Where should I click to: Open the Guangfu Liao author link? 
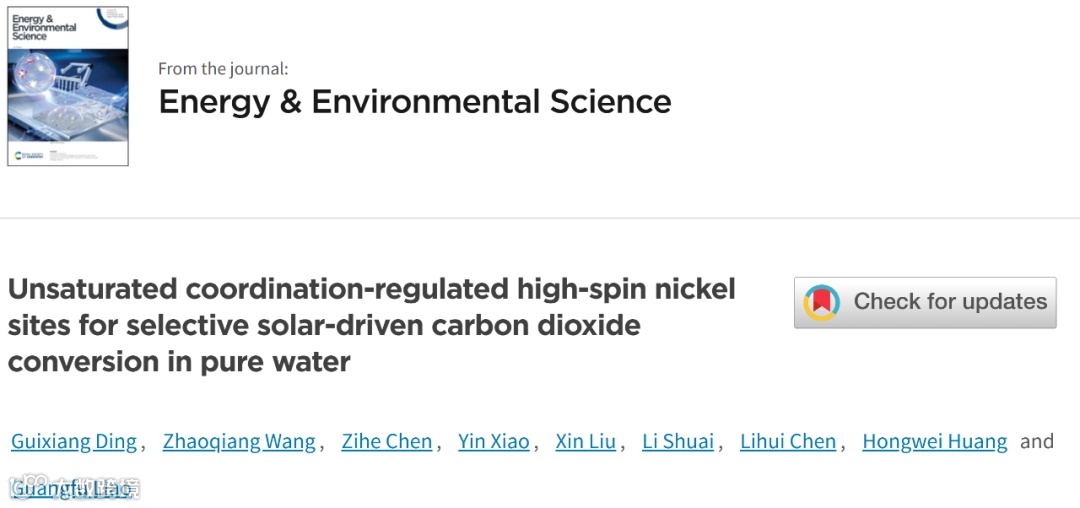coord(70,489)
